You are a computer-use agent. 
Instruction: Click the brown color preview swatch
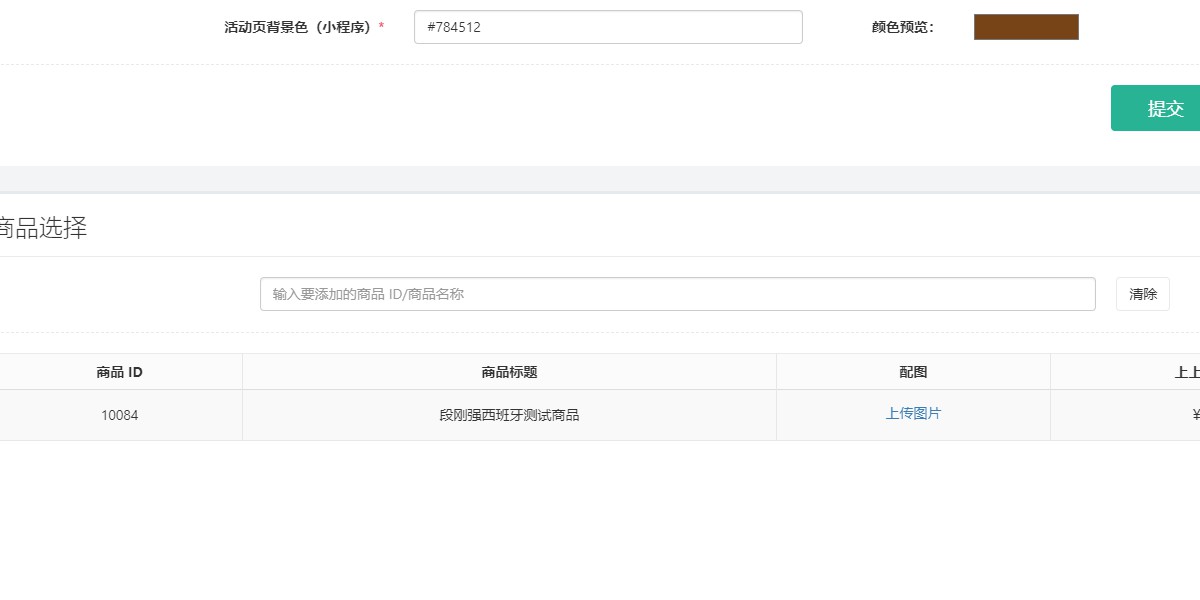point(1026,27)
